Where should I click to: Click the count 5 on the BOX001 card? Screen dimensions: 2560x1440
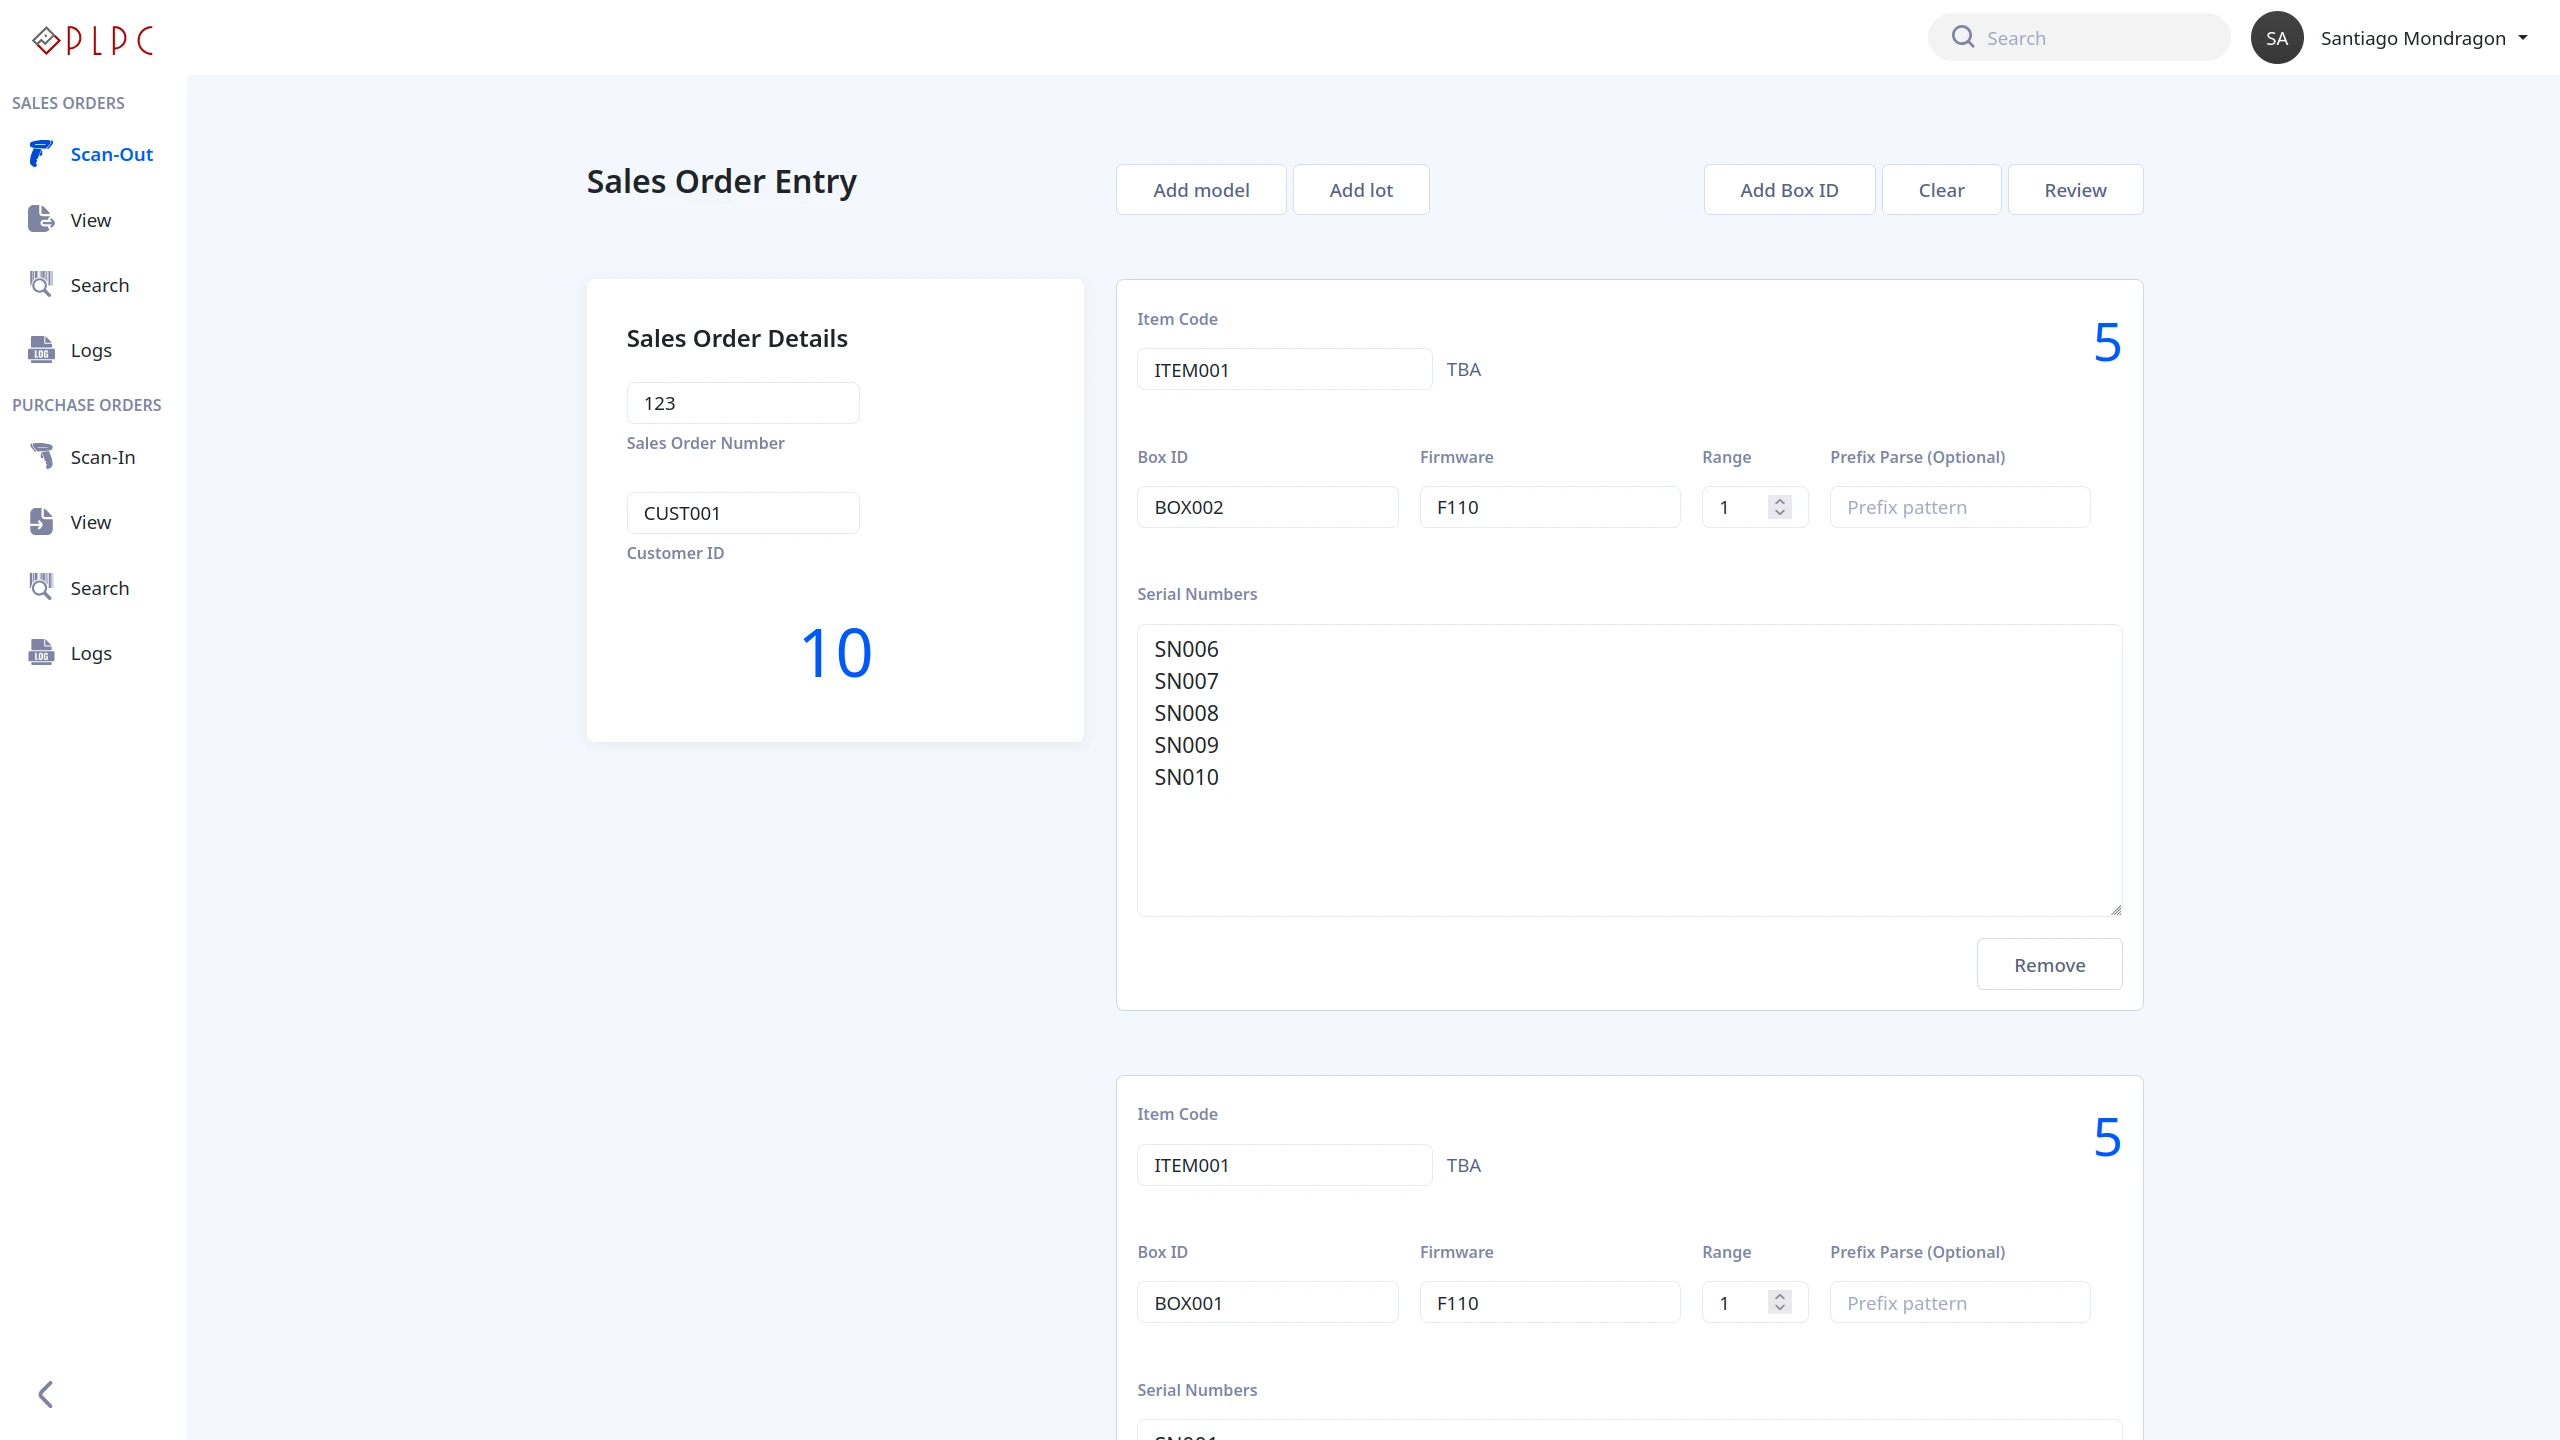tap(2107, 1138)
